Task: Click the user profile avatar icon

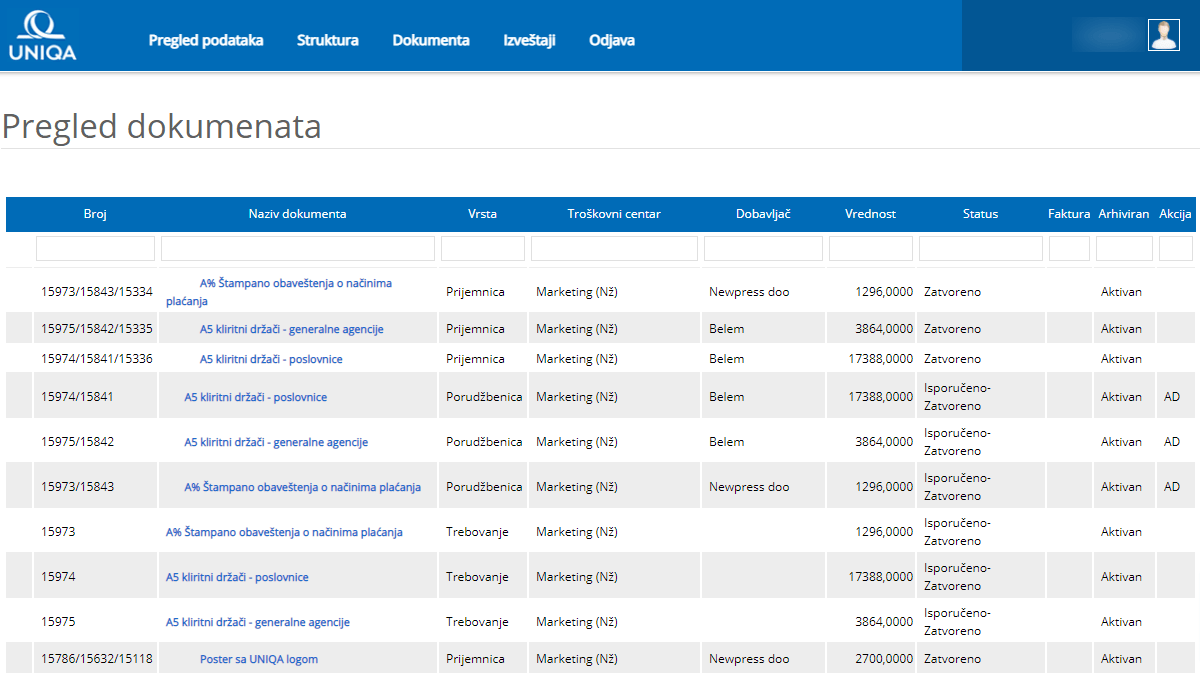Action: point(1163,35)
